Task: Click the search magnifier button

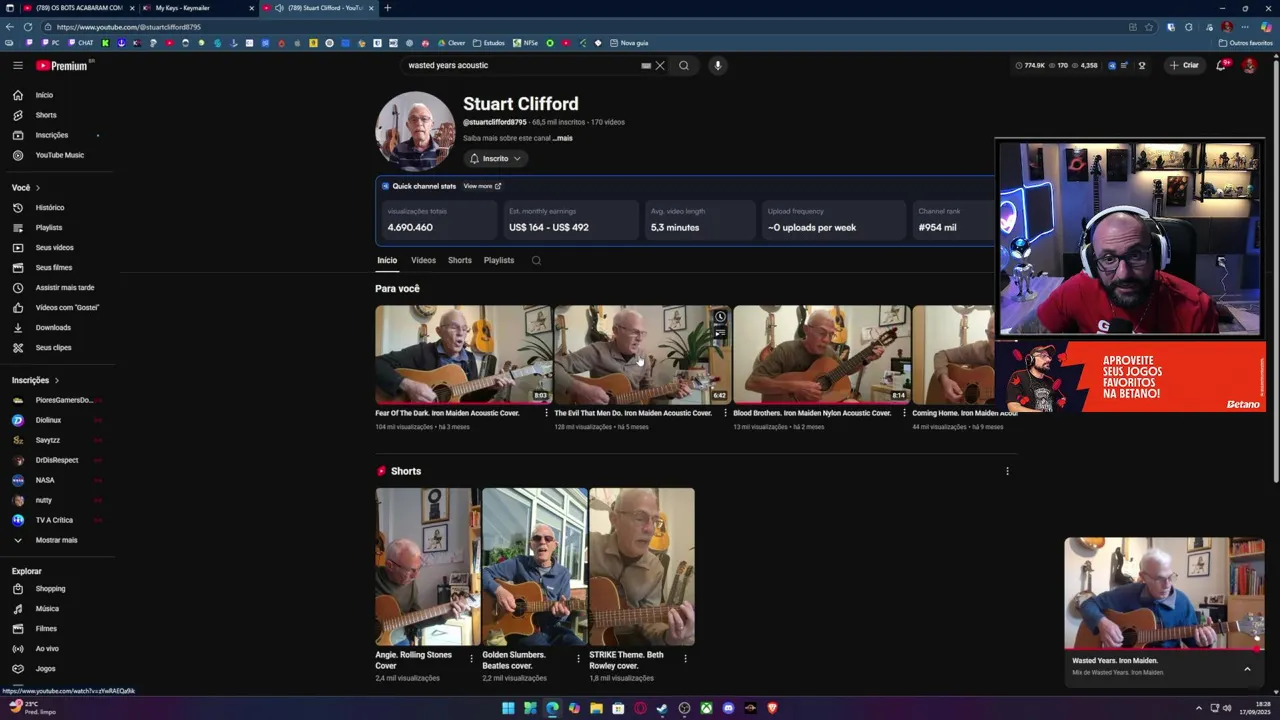Action: point(684,65)
